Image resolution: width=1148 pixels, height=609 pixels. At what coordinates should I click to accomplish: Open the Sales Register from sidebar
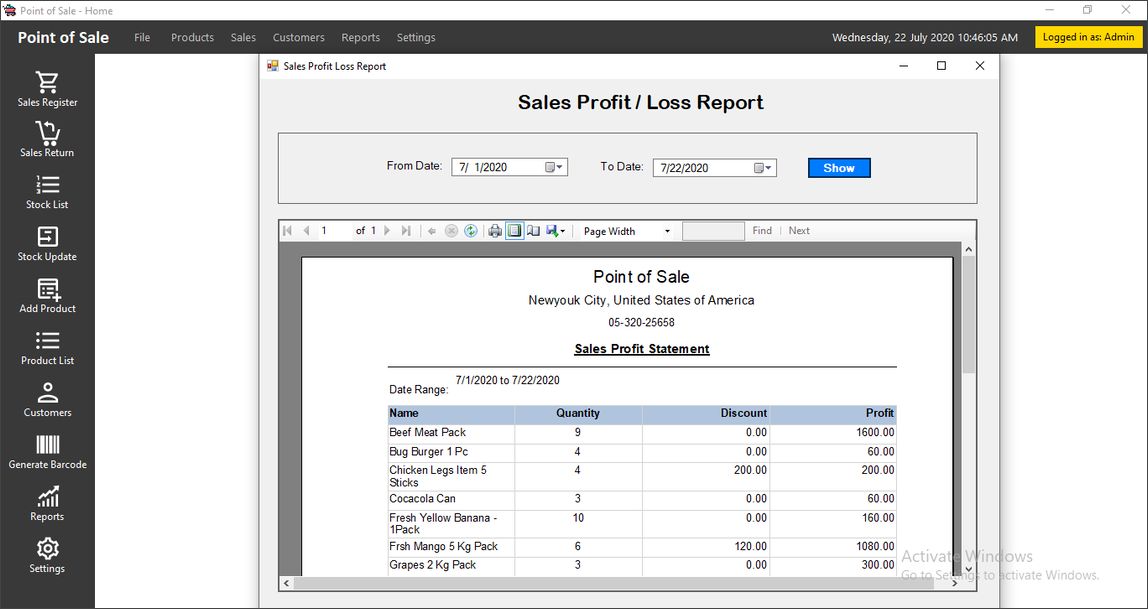(x=47, y=88)
